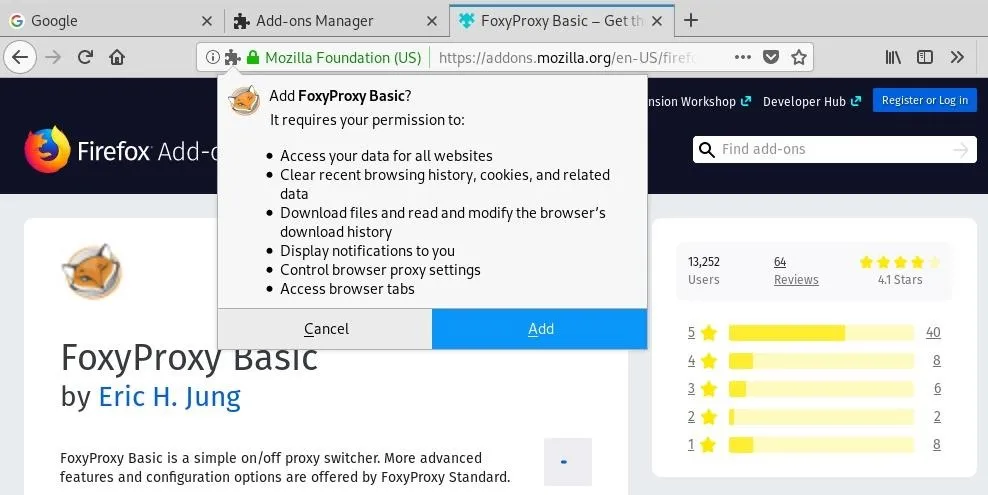Open the Developer Hub link
Viewport: 988px width, 495px height.
coord(812,101)
